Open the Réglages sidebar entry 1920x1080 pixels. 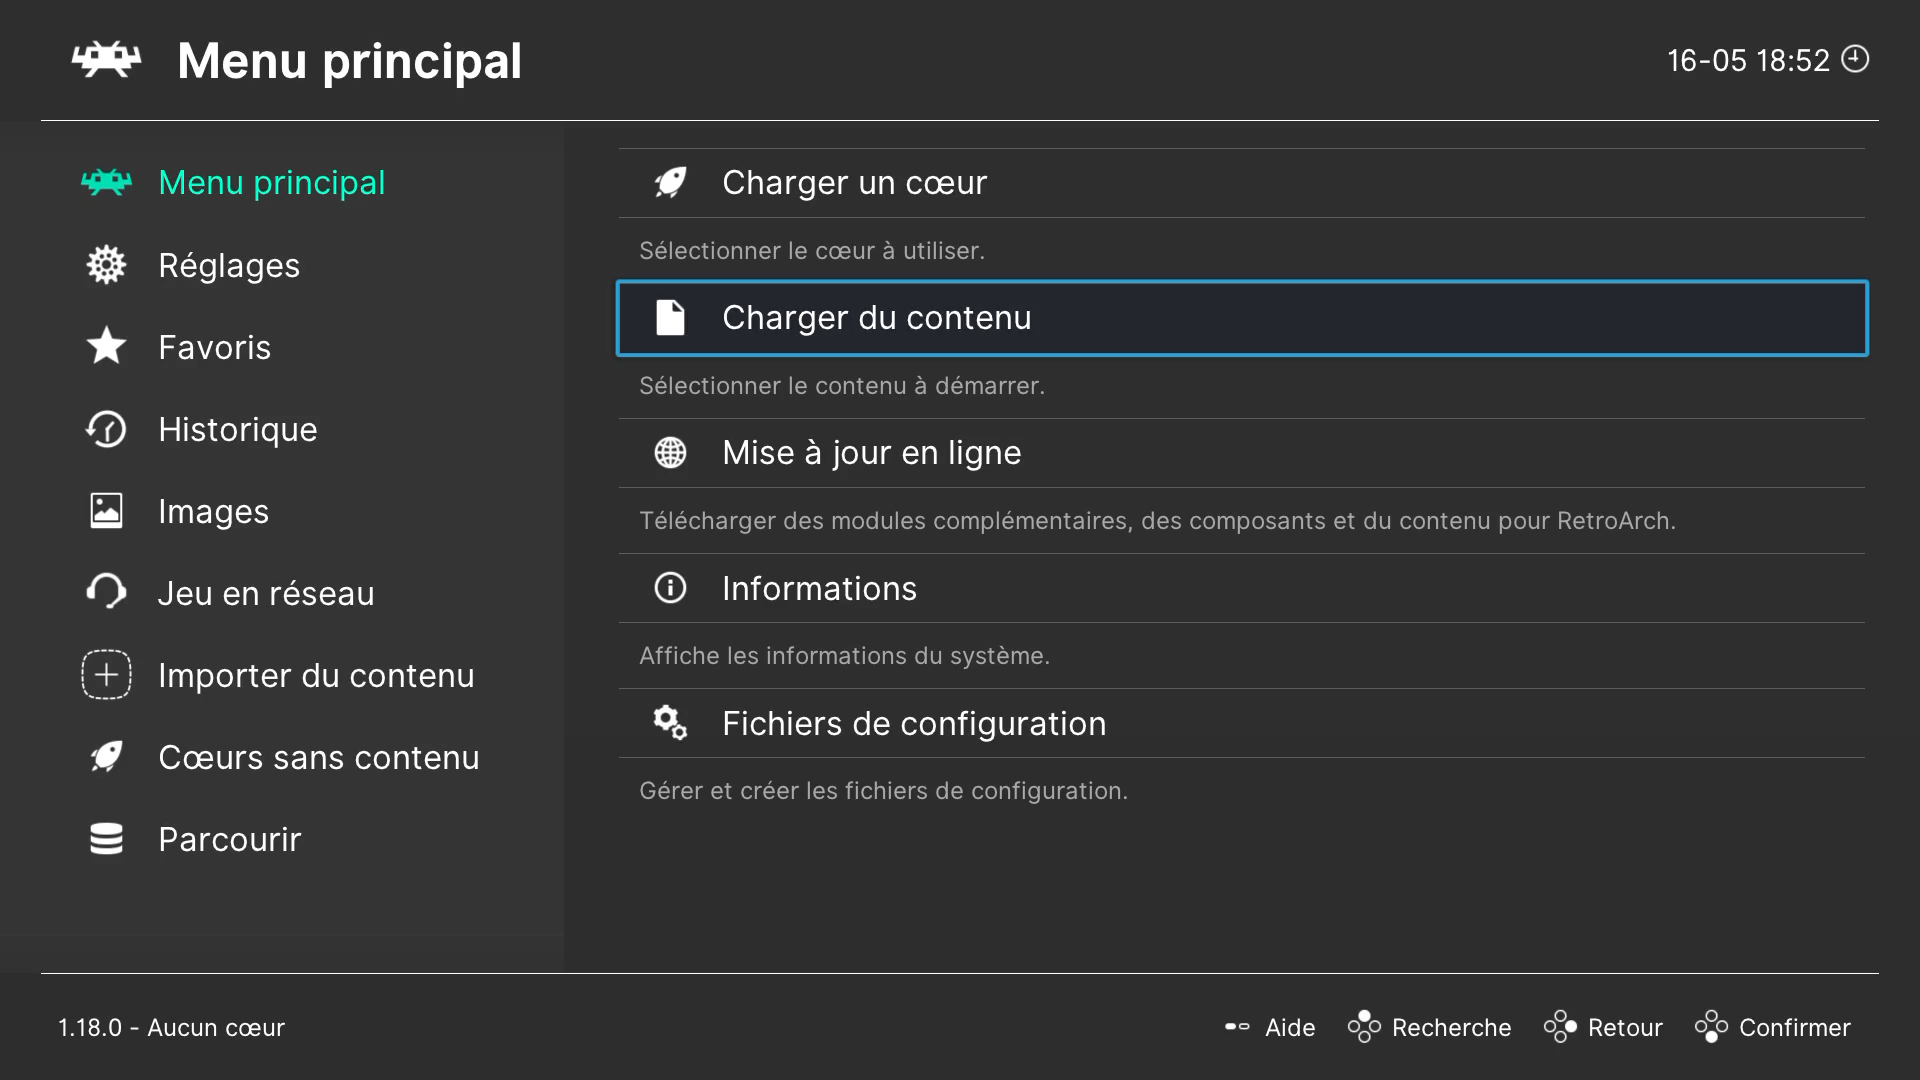[x=229, y=265]
